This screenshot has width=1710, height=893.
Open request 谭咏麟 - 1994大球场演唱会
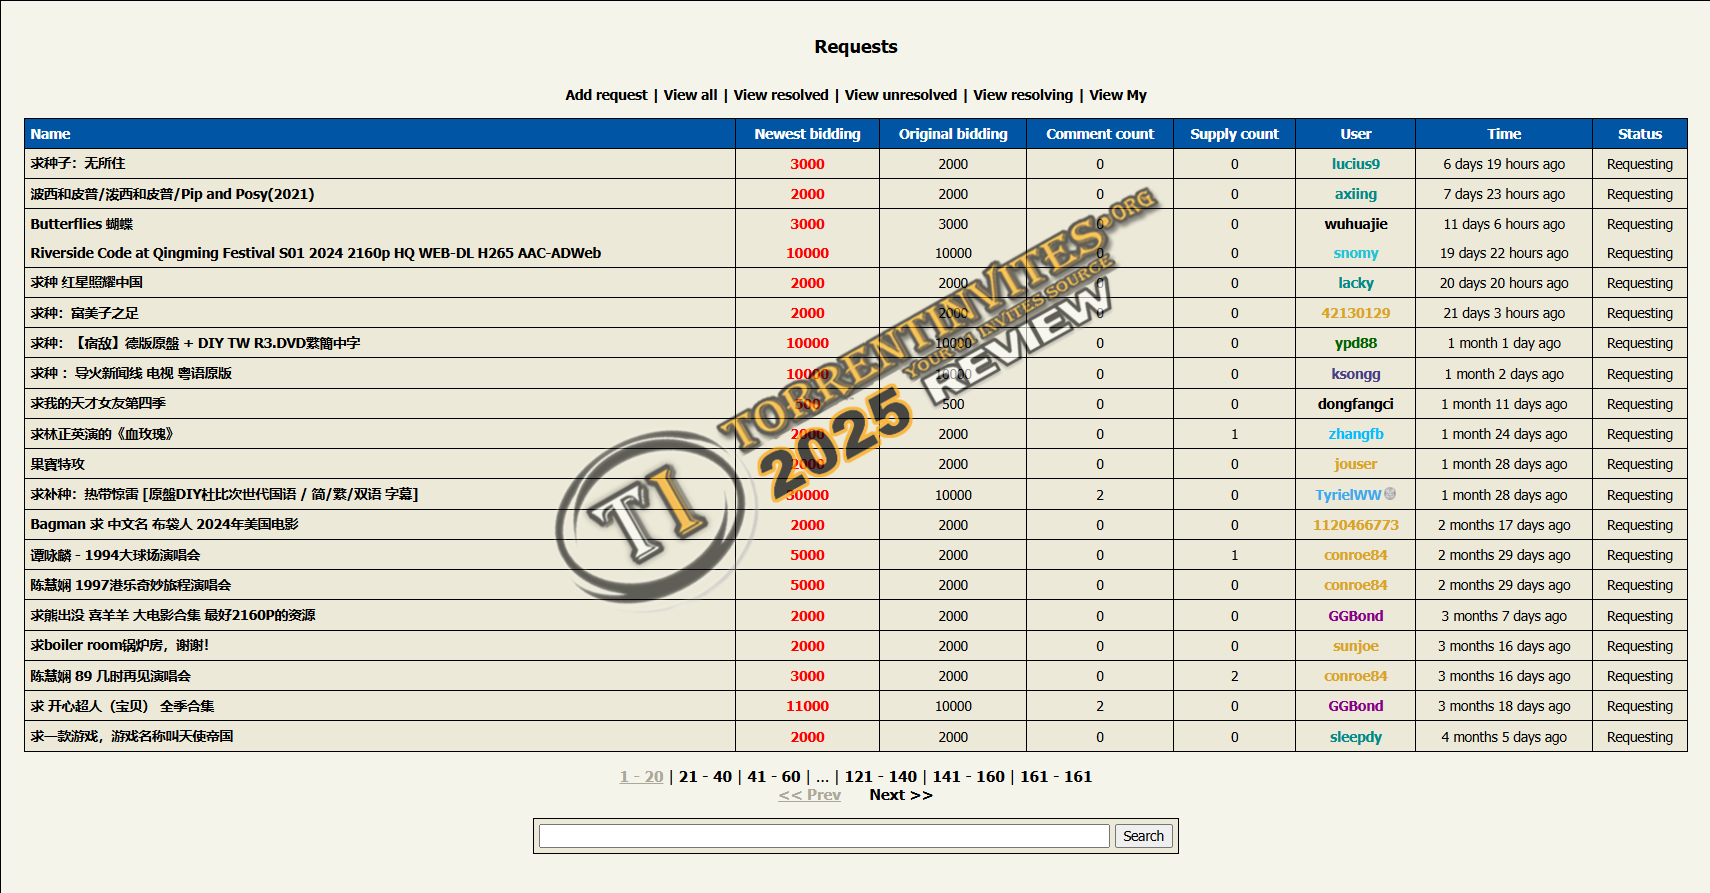tap(115, 555)
